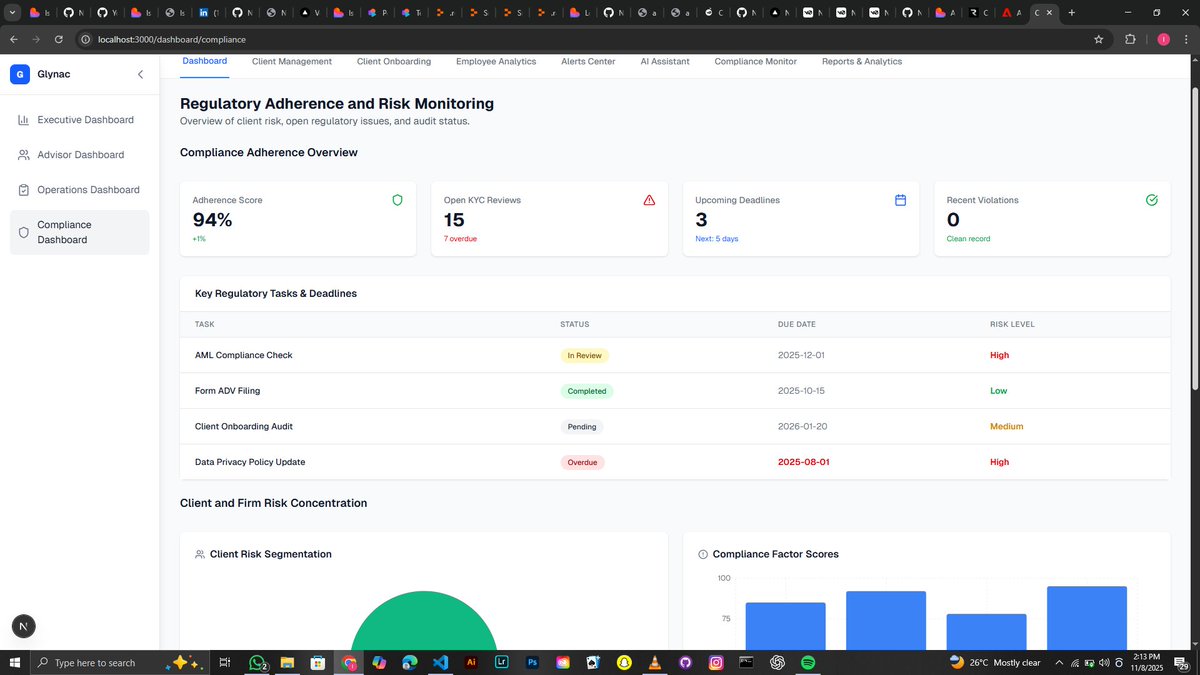Click the AML Compliance Check task row
Image resolution: width=1200 pixels, height=675 pixels.
tap(675, 355)
